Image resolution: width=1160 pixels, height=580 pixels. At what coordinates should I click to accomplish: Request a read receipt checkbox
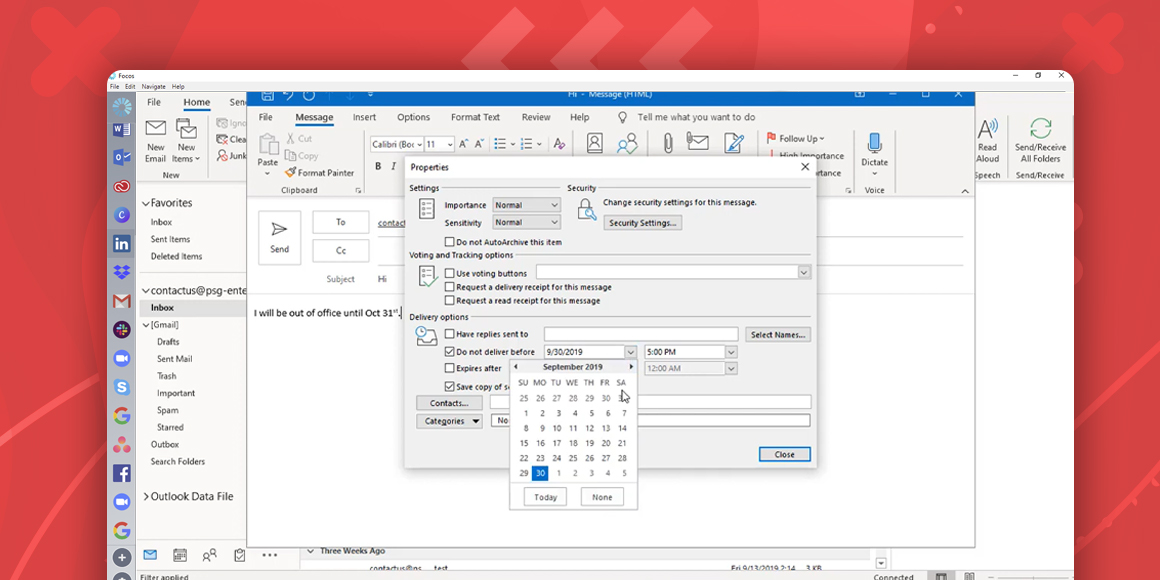449,301
